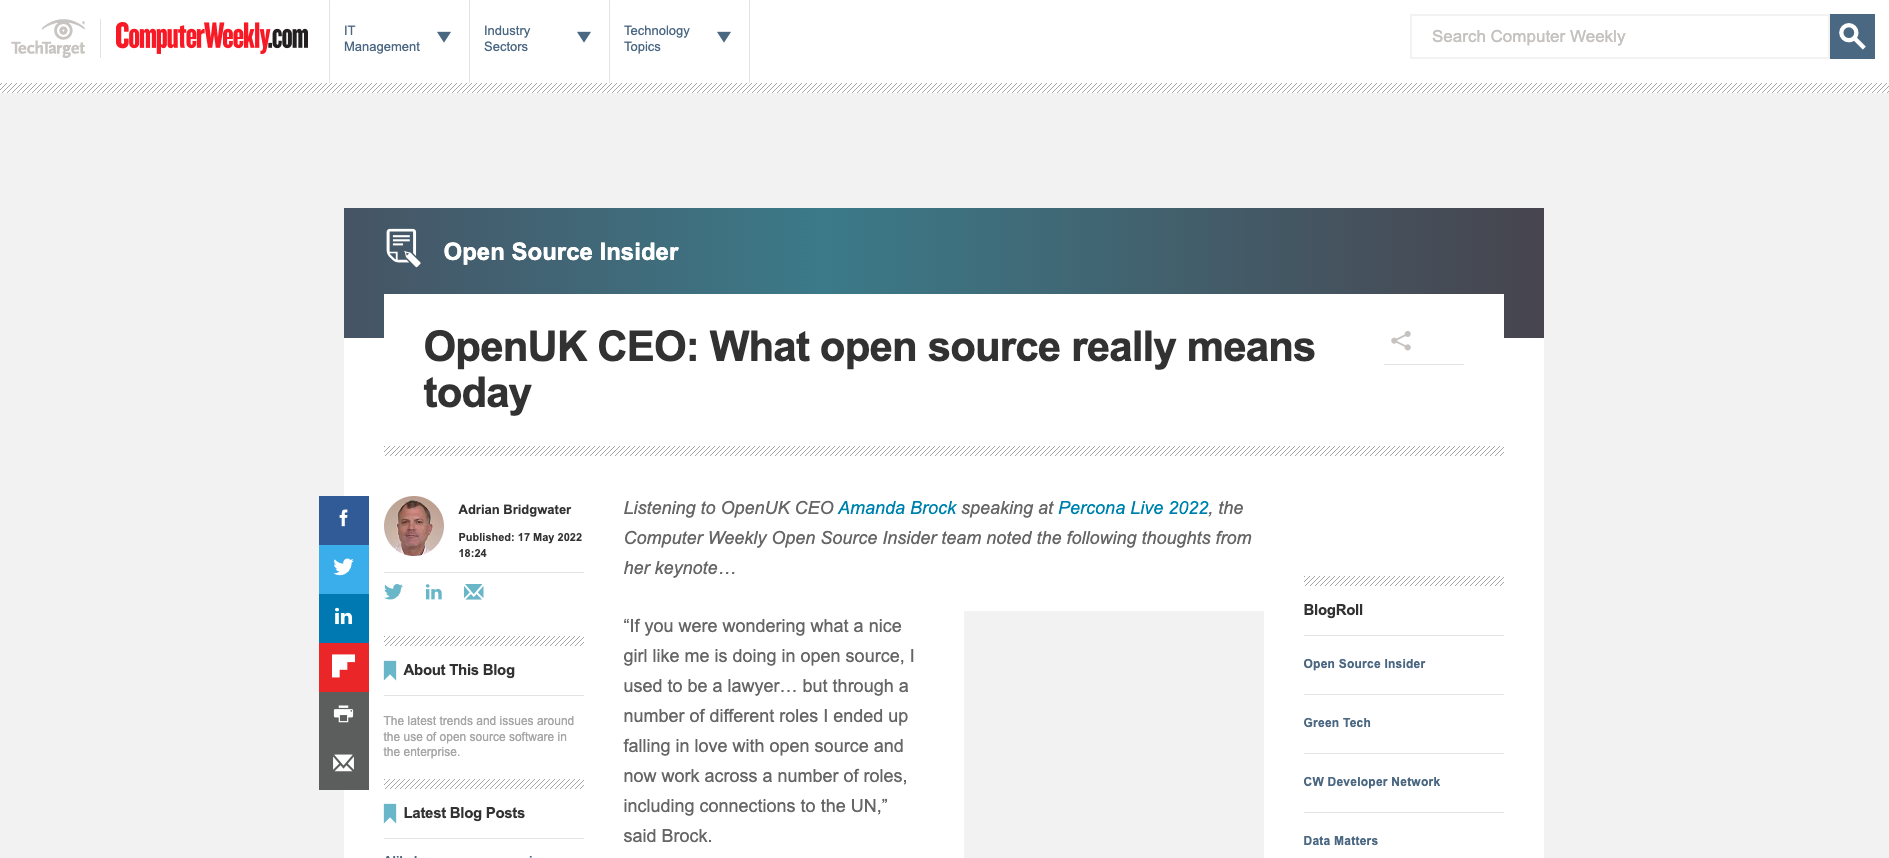This screenshot has width=1889, height=858.
Task: Click the Latest Blog Posts heading
Action: tap(464, 813)
